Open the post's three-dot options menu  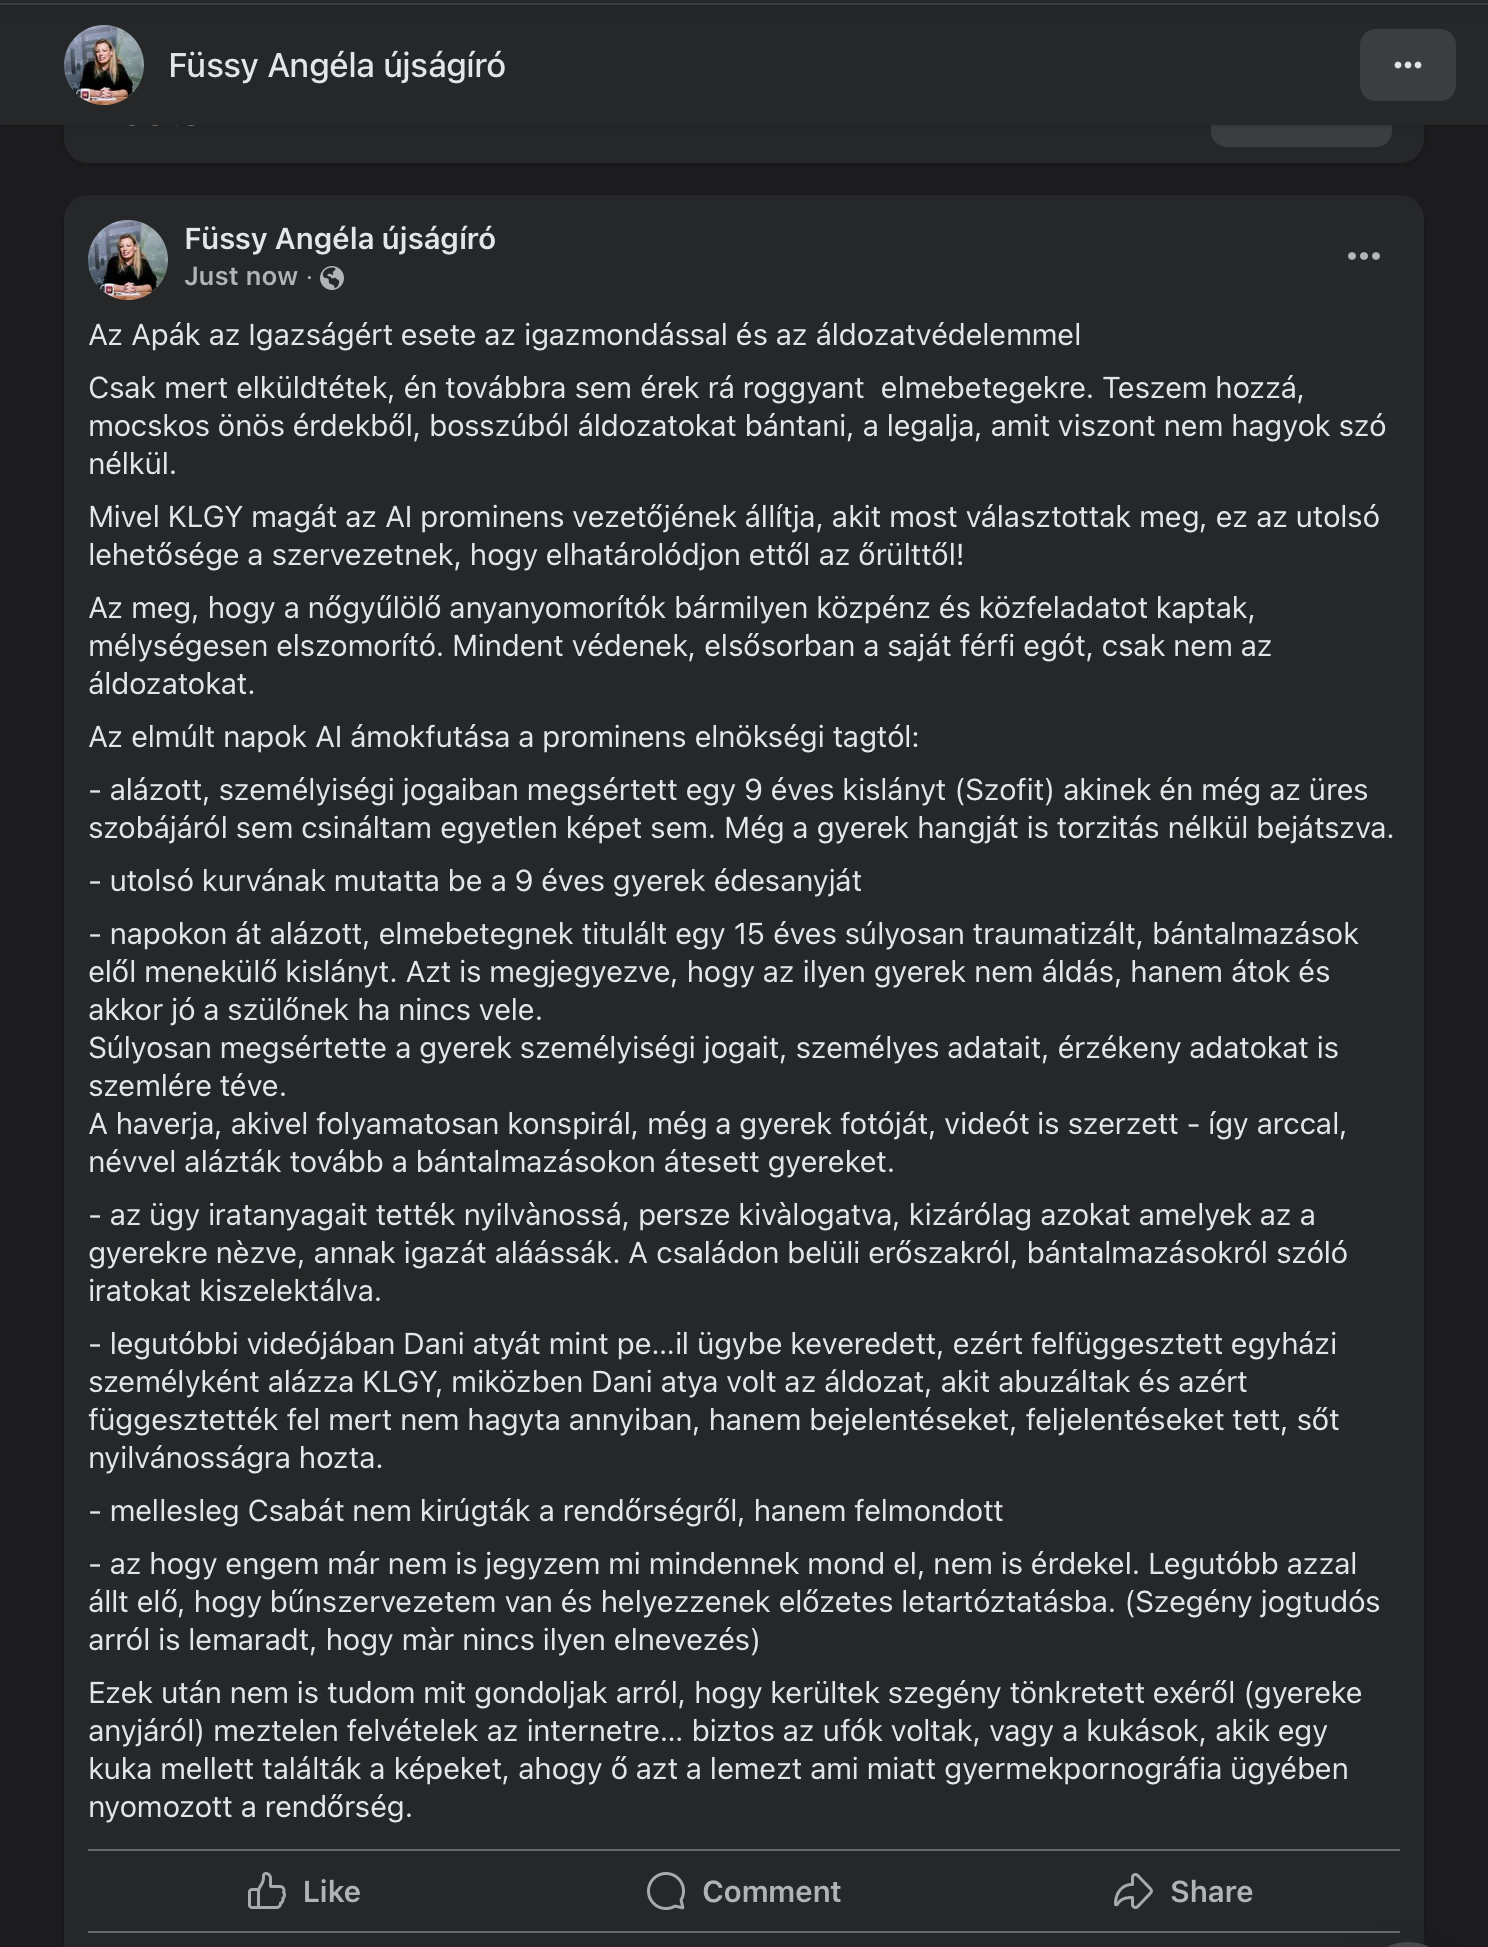point(1363,257)
